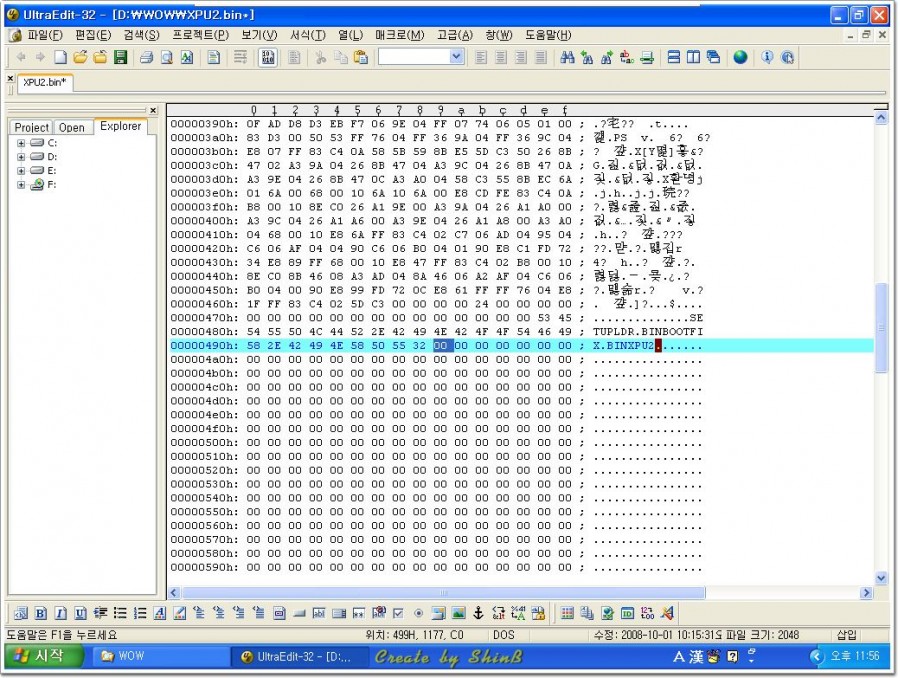Expand the F: drive node
Image resolution: width=900 pixels, height=678 pixels.
point(21,185)
